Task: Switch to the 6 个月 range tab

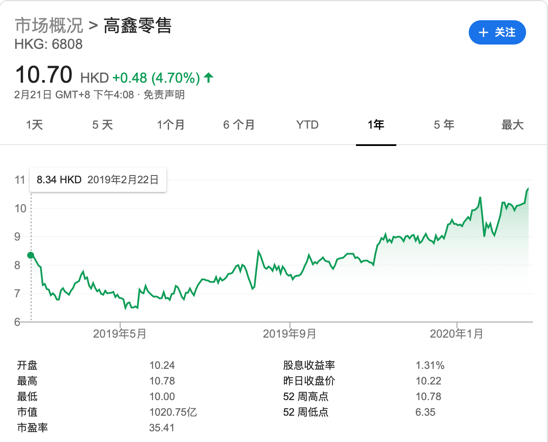Action: (x=239, y=125)
